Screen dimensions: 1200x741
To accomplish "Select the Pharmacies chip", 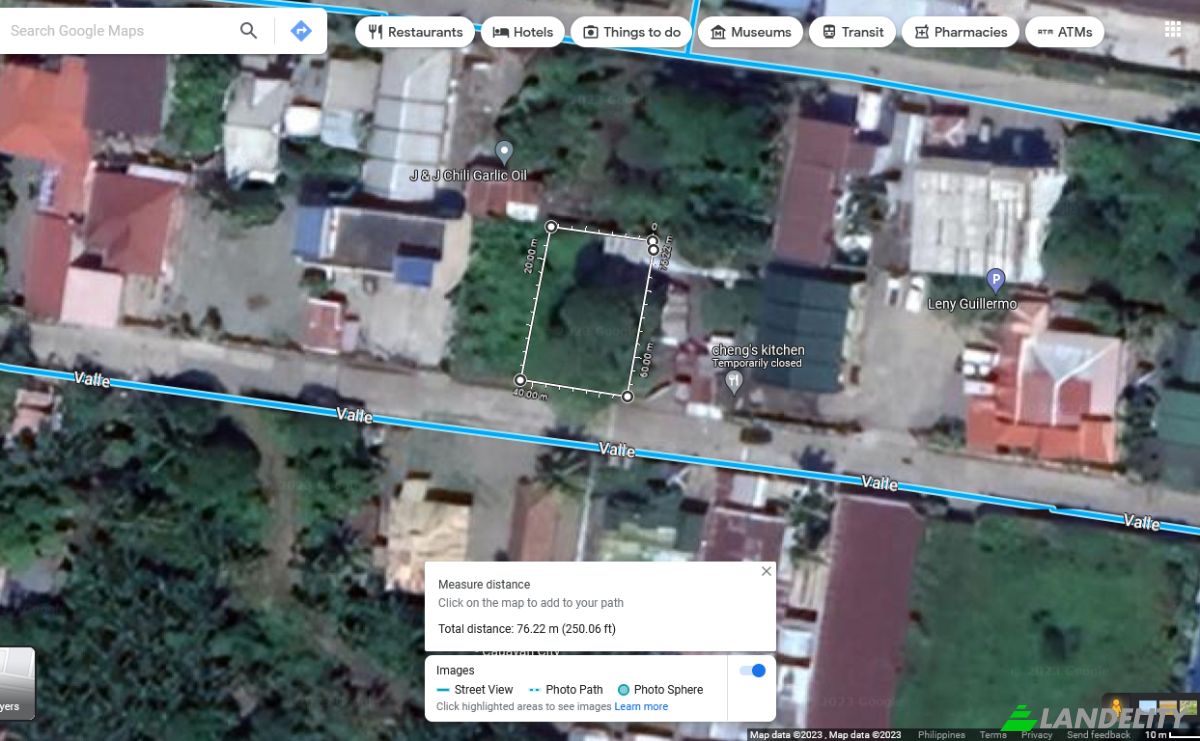I will [960, 32].
